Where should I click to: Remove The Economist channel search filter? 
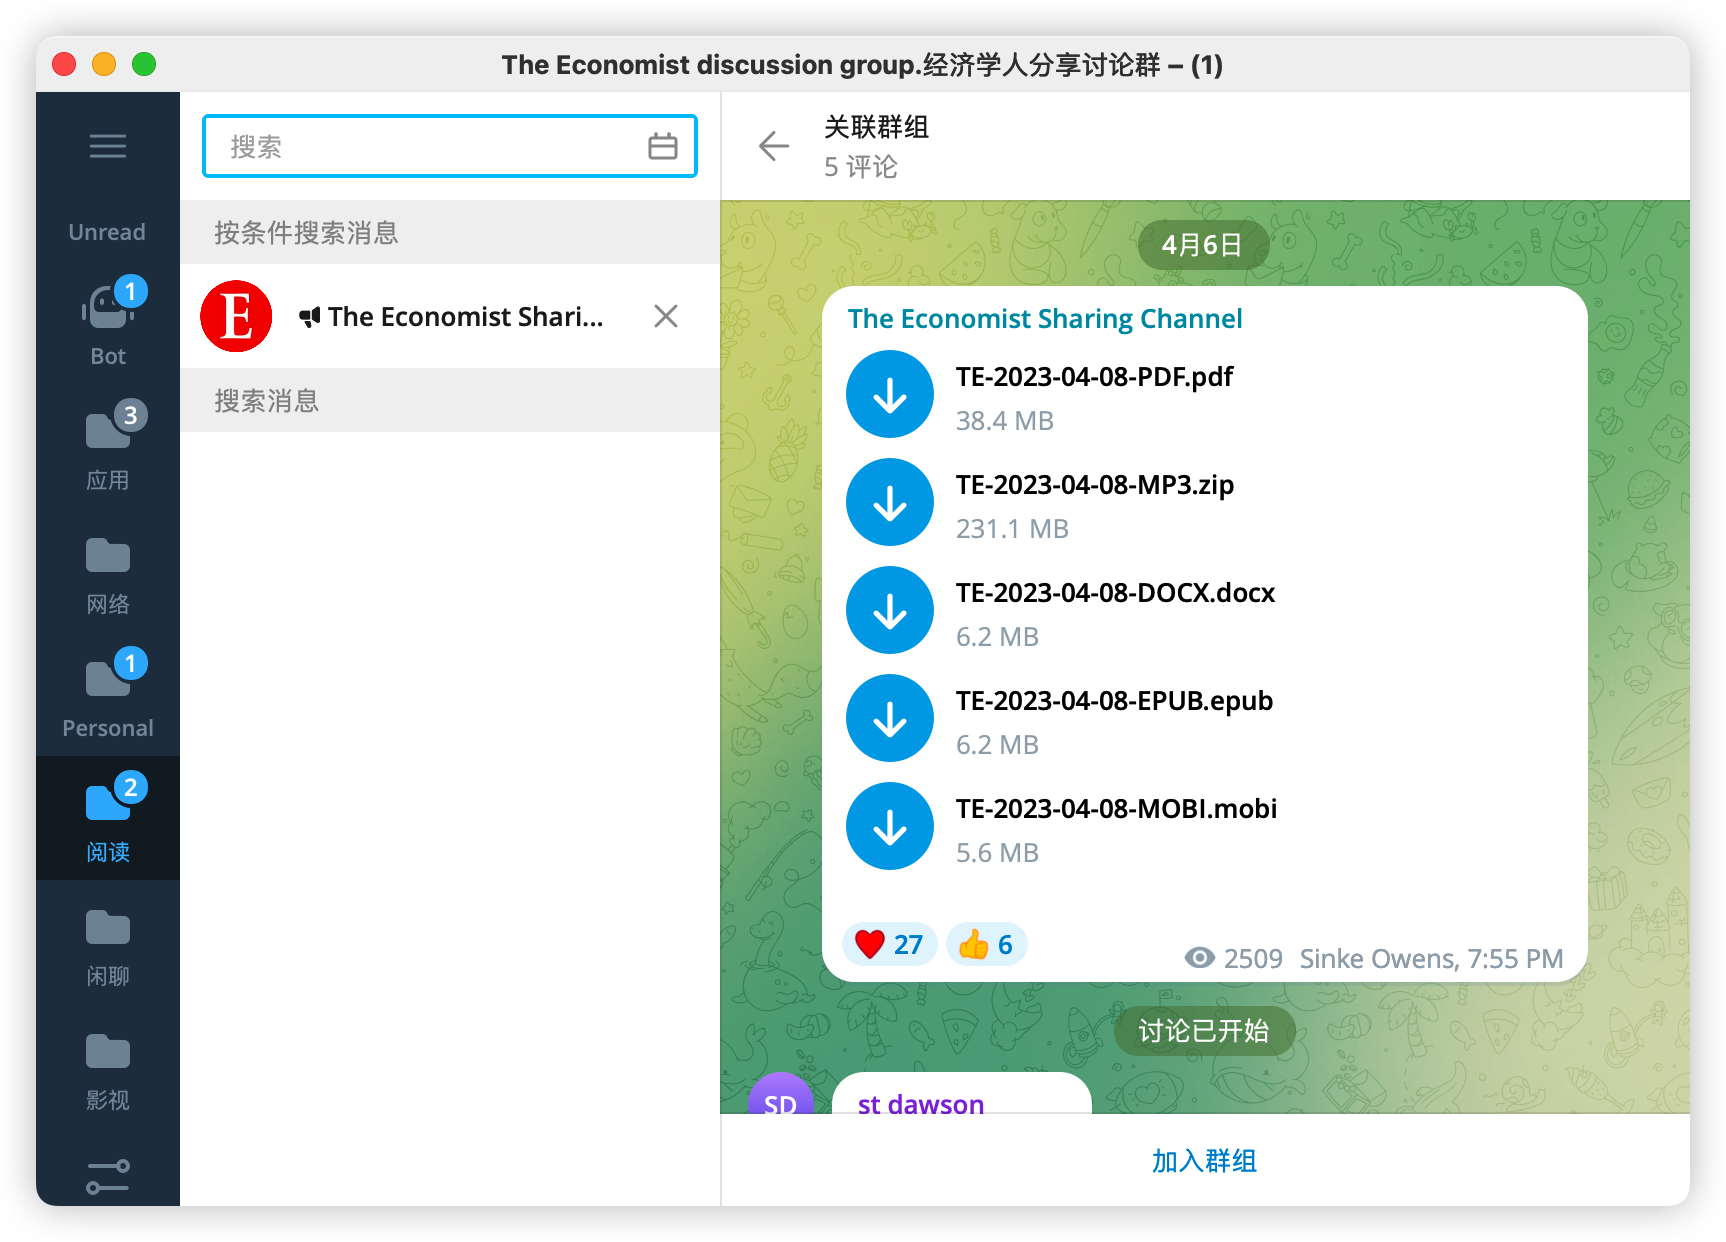pyautogui.click(x=666, y=316)
